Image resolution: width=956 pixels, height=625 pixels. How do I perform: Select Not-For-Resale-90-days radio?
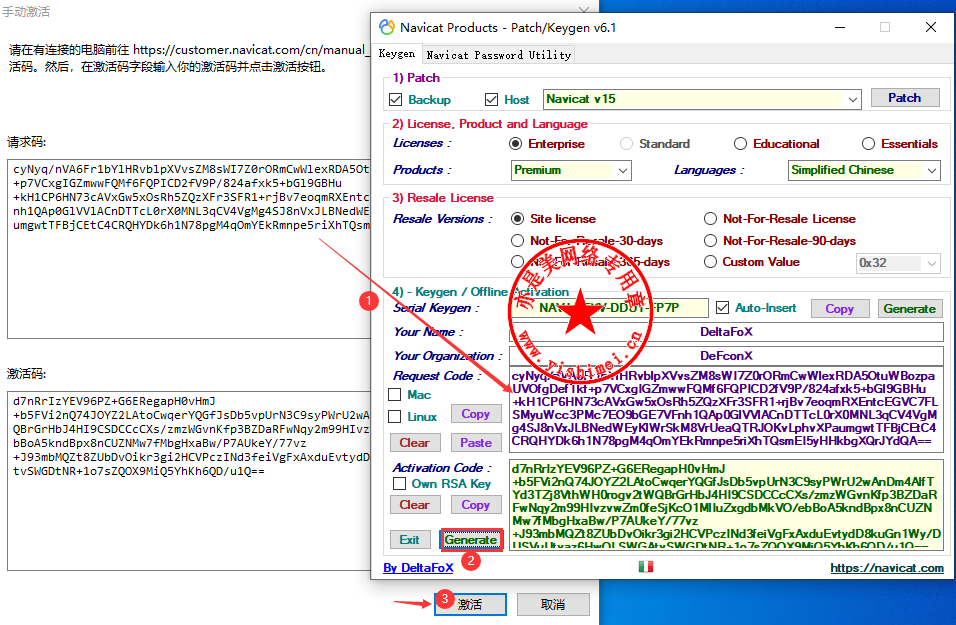710,241
